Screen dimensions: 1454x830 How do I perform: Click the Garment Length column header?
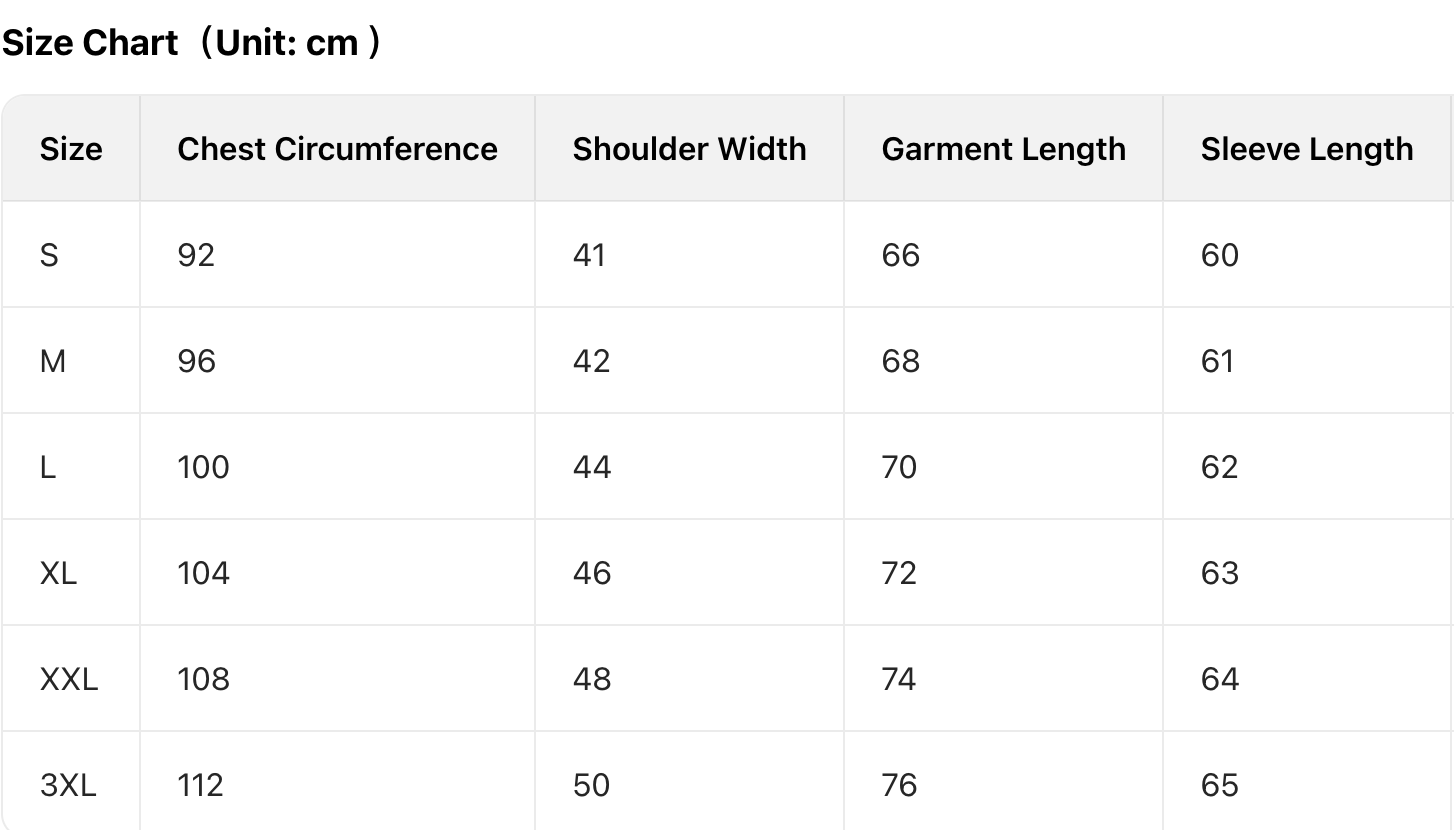1003,149
